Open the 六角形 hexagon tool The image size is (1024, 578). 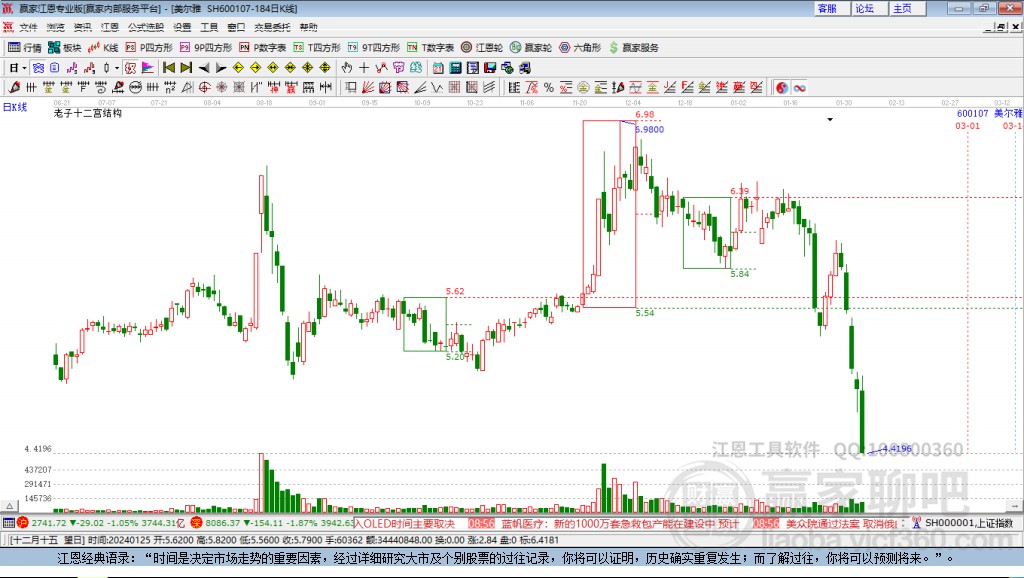pyautogui.click(x=580, y=48)
